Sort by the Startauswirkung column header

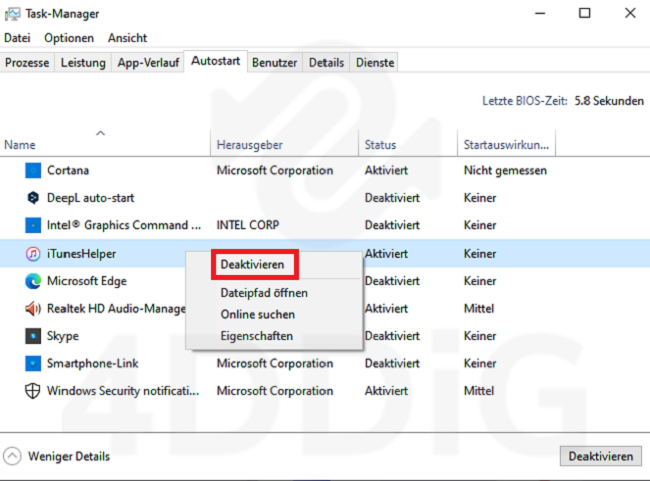coord(506,145)
